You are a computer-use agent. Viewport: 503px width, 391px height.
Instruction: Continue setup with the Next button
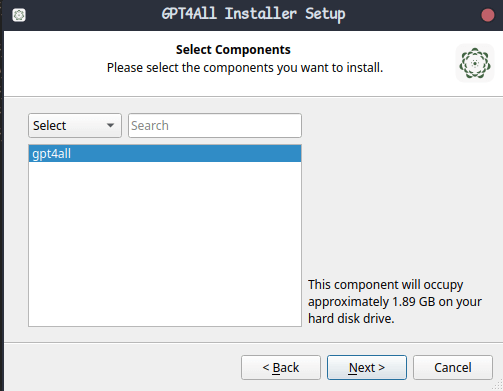pos(367,367)
